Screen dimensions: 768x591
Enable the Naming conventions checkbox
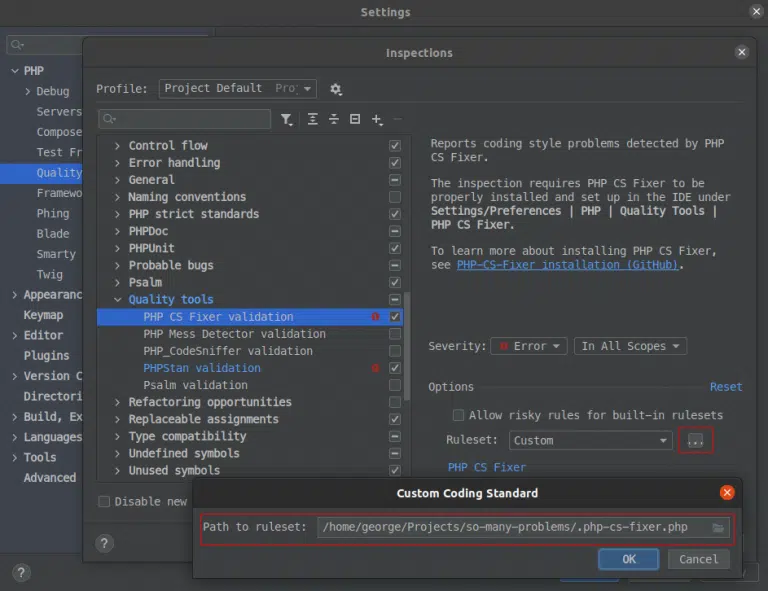coord(395,197)
